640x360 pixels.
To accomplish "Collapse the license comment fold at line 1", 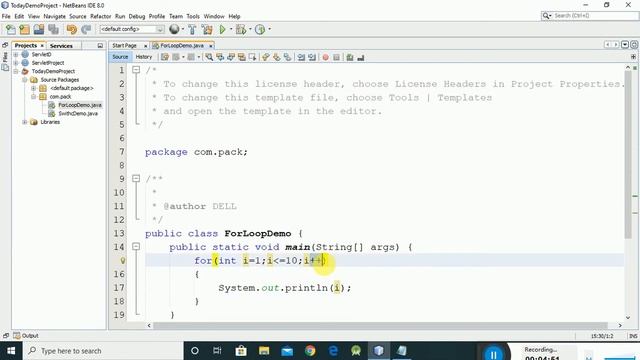I will (x=136, y=70).
